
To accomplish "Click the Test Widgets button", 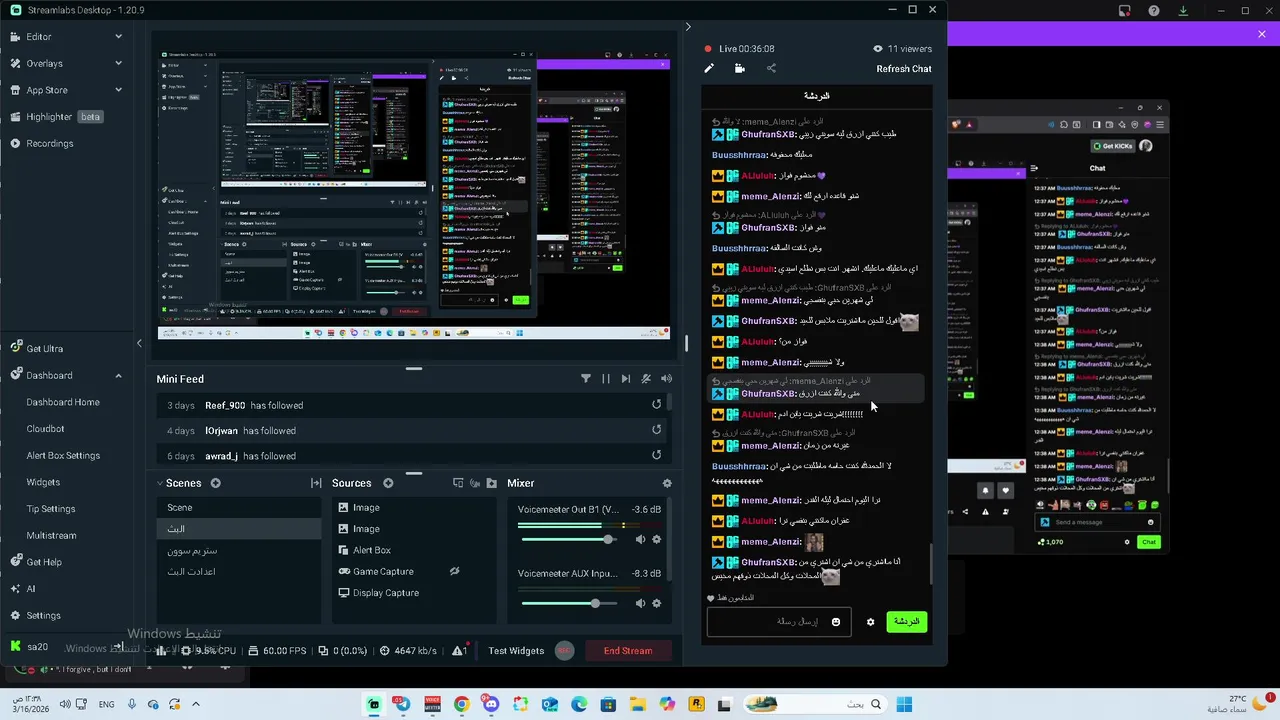I will [x=516, y=651].
